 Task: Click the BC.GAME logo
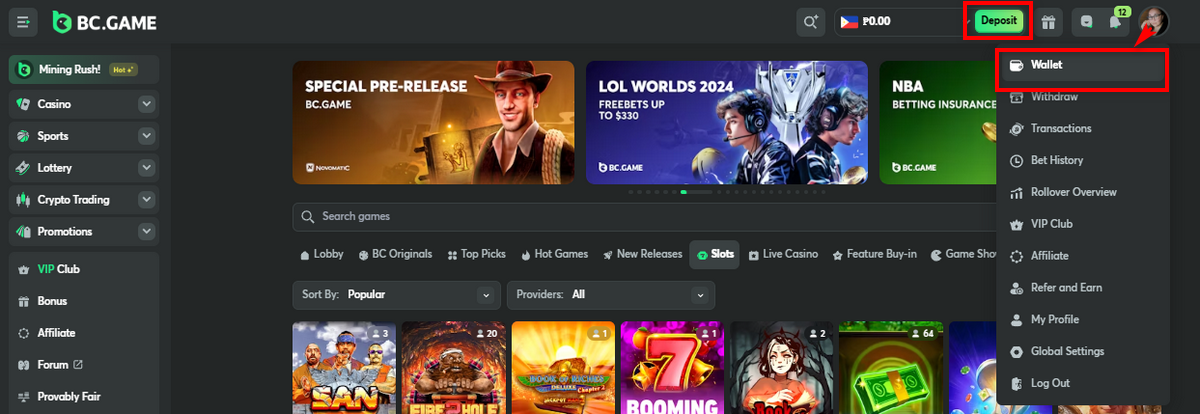click(x=104, y=21)
